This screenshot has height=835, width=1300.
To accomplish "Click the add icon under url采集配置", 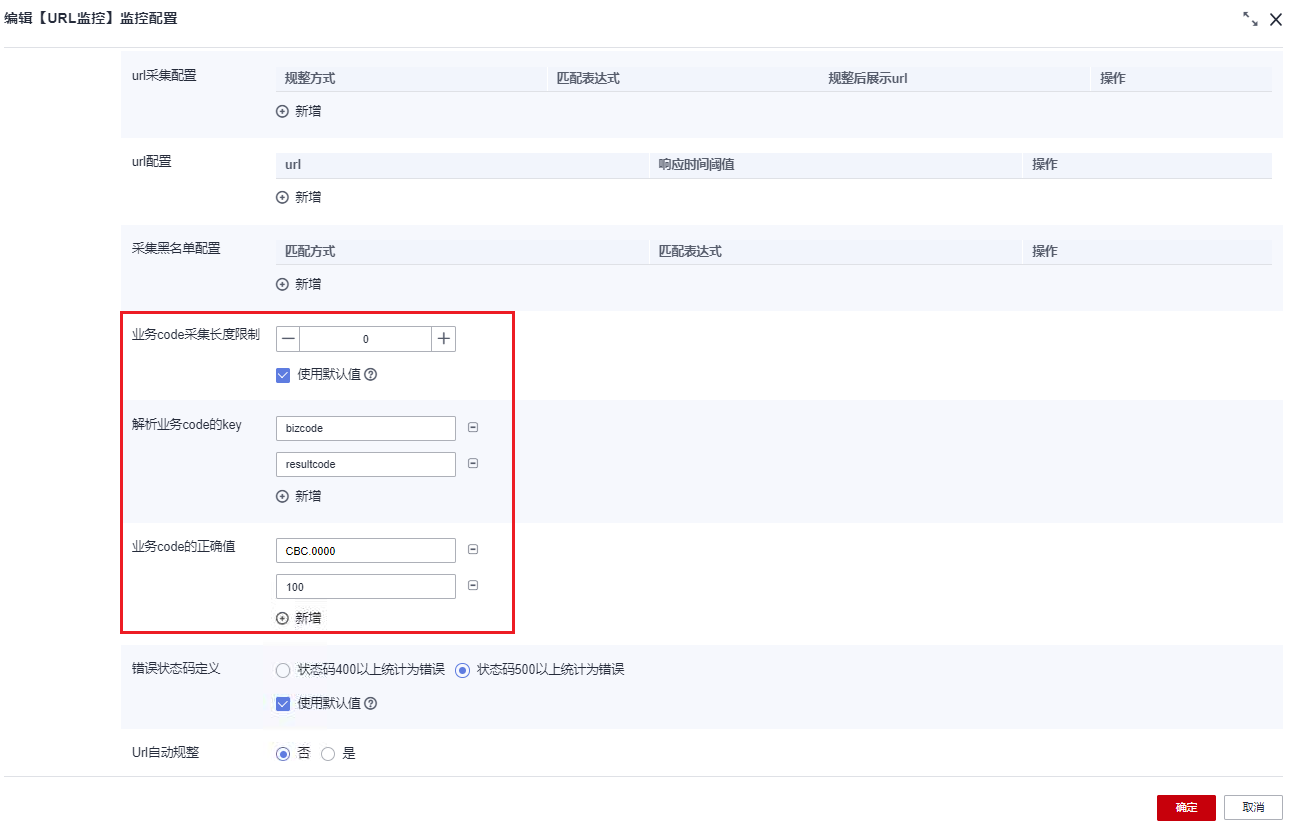I will click(x=282, y=112).
